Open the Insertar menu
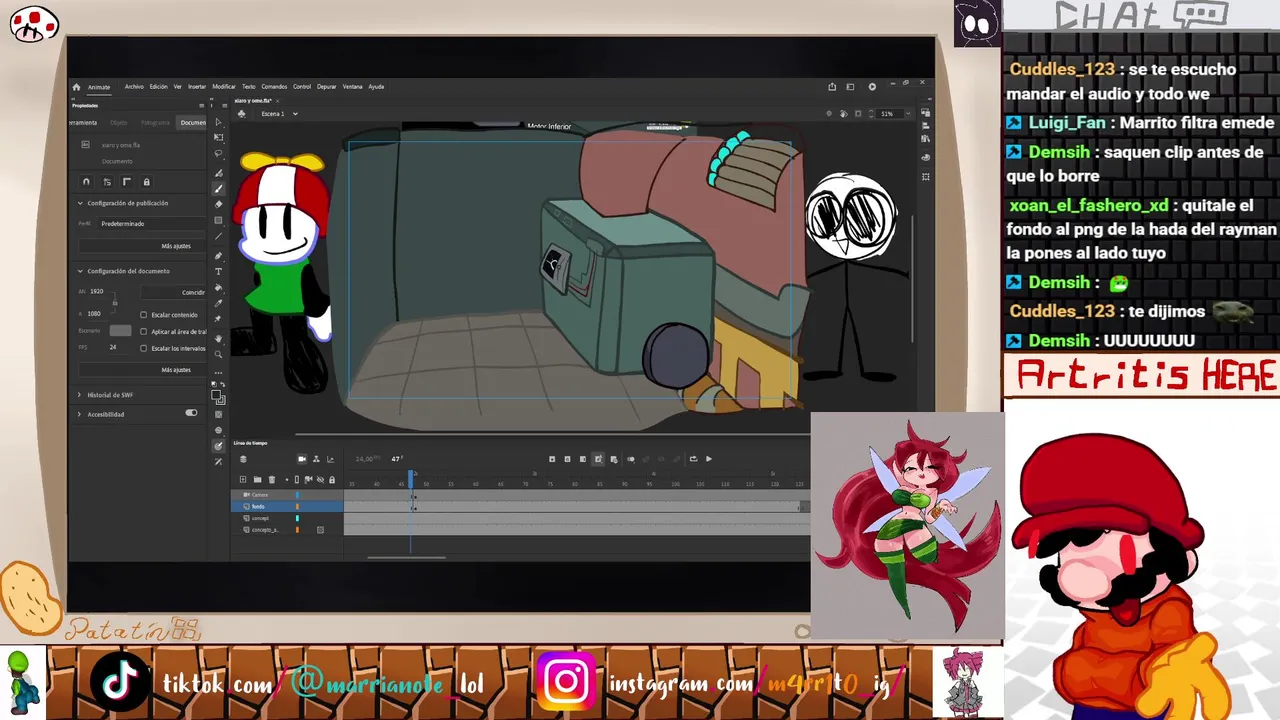The image size is (1280, 720). 197,87
